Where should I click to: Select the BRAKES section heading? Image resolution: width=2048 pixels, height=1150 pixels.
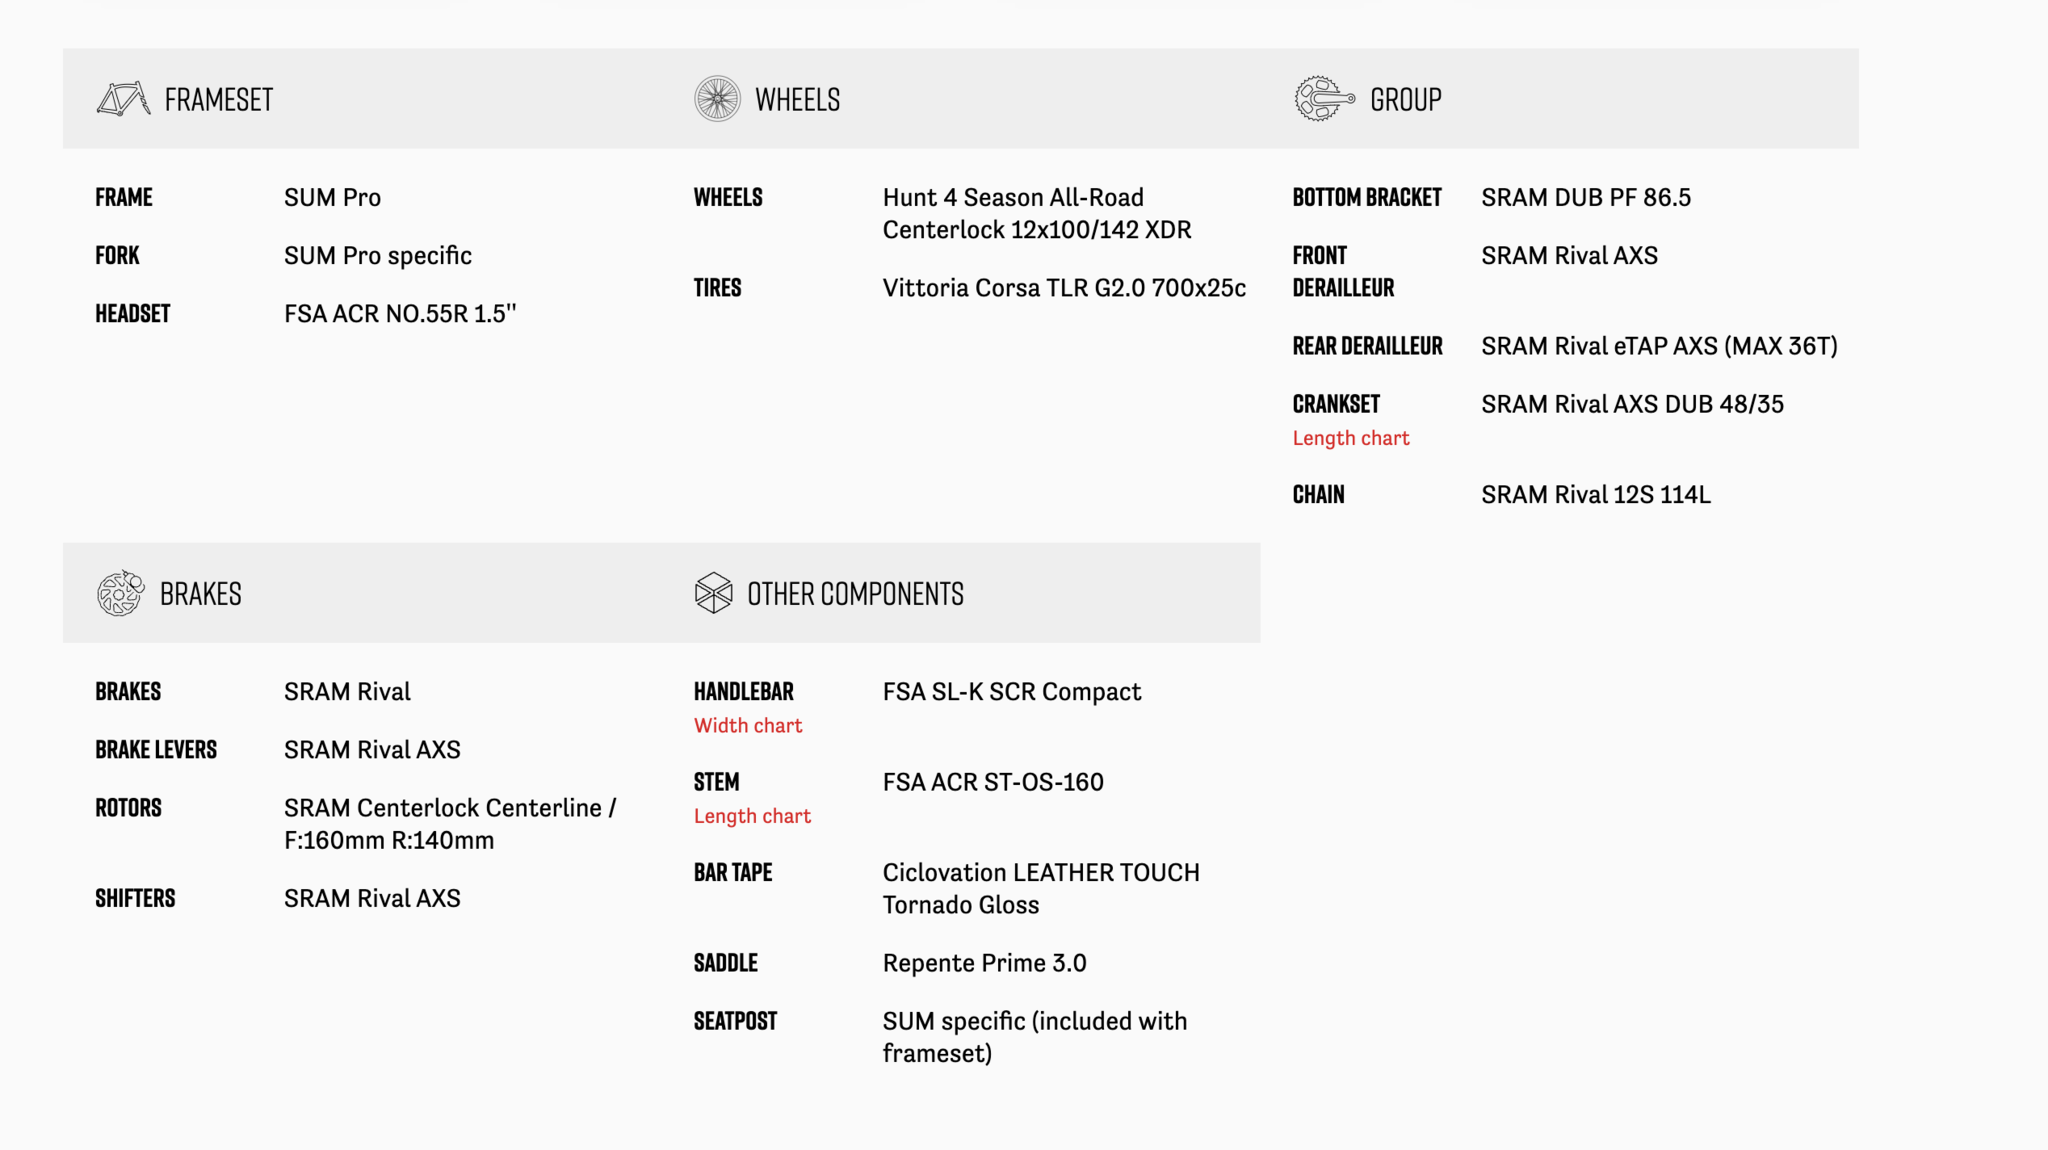pyautogui.click(x=201, y=594)
